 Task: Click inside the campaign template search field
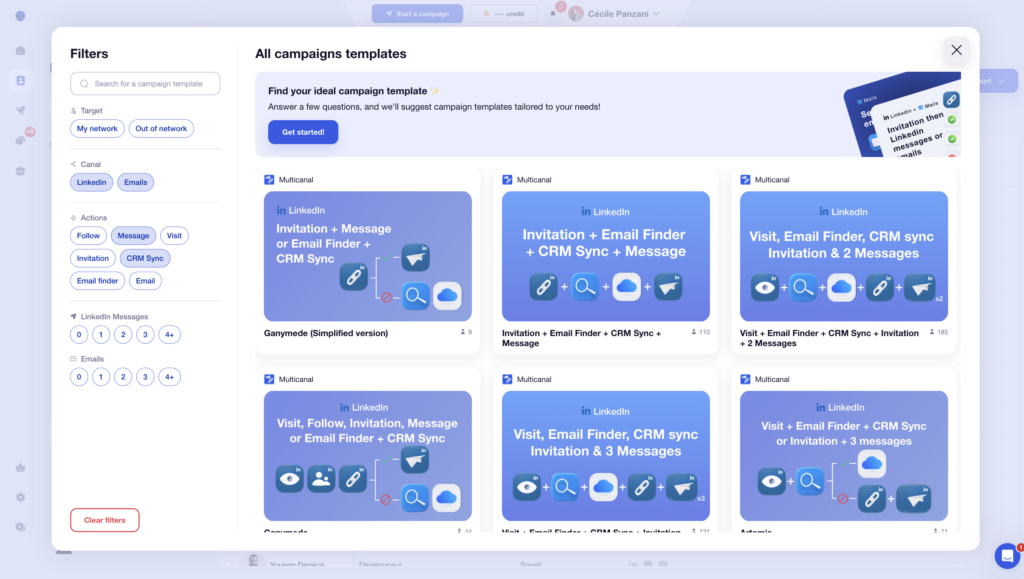(x=145, y=84)
